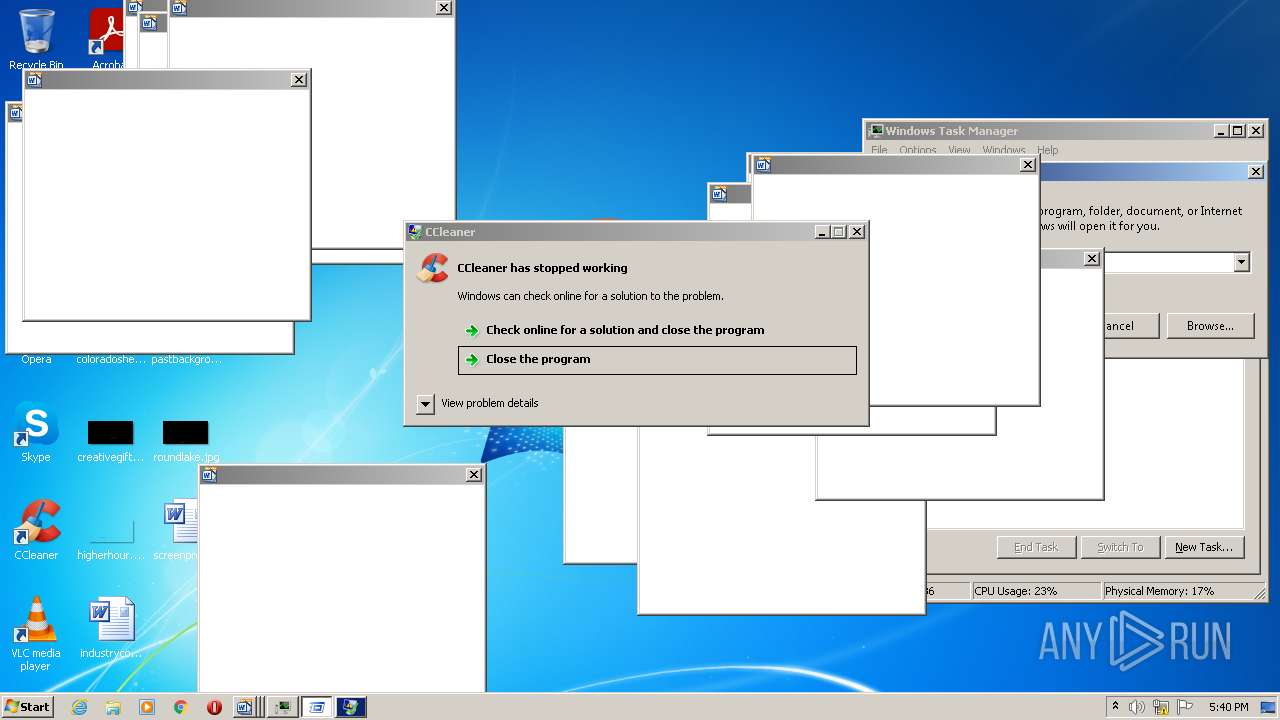Switch to Word windows in taskbar

(x=247, y=707)
